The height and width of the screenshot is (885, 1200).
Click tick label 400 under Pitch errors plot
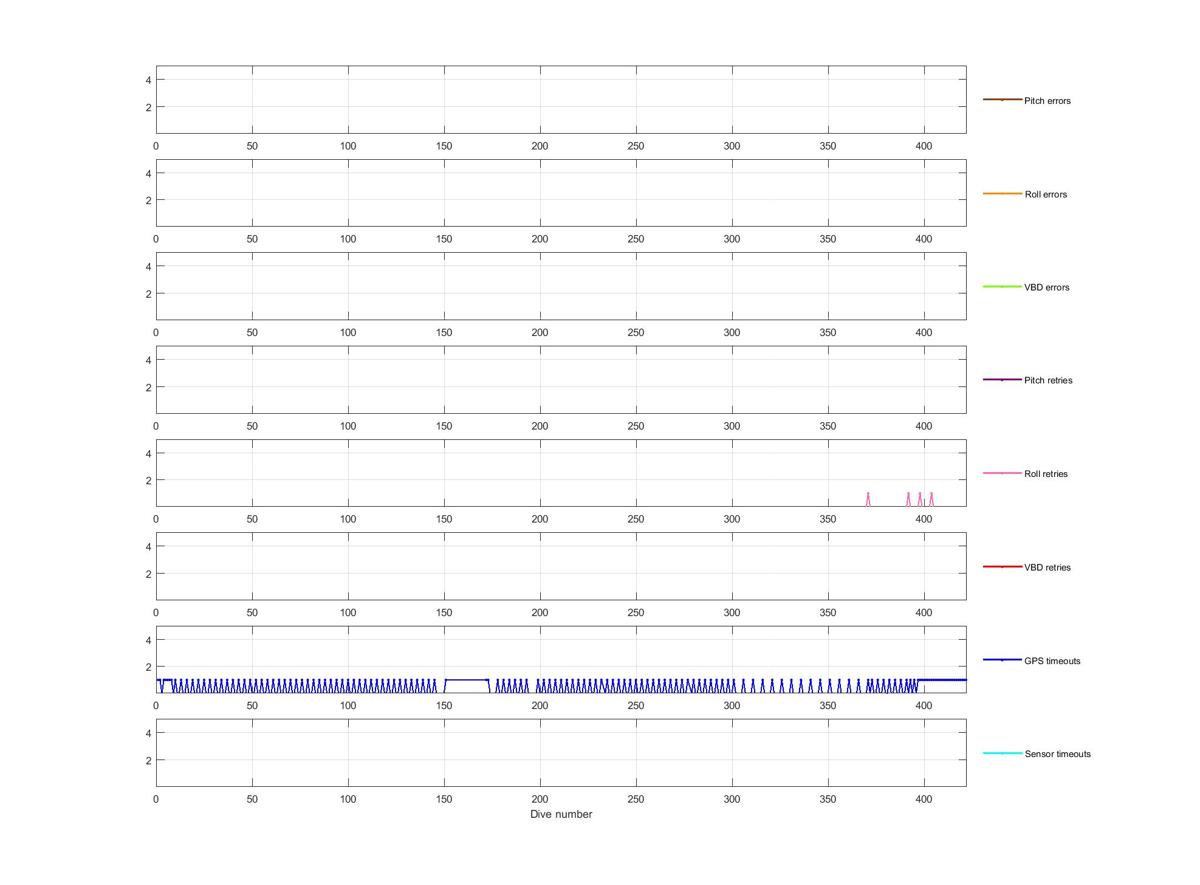tap(924, 146)
